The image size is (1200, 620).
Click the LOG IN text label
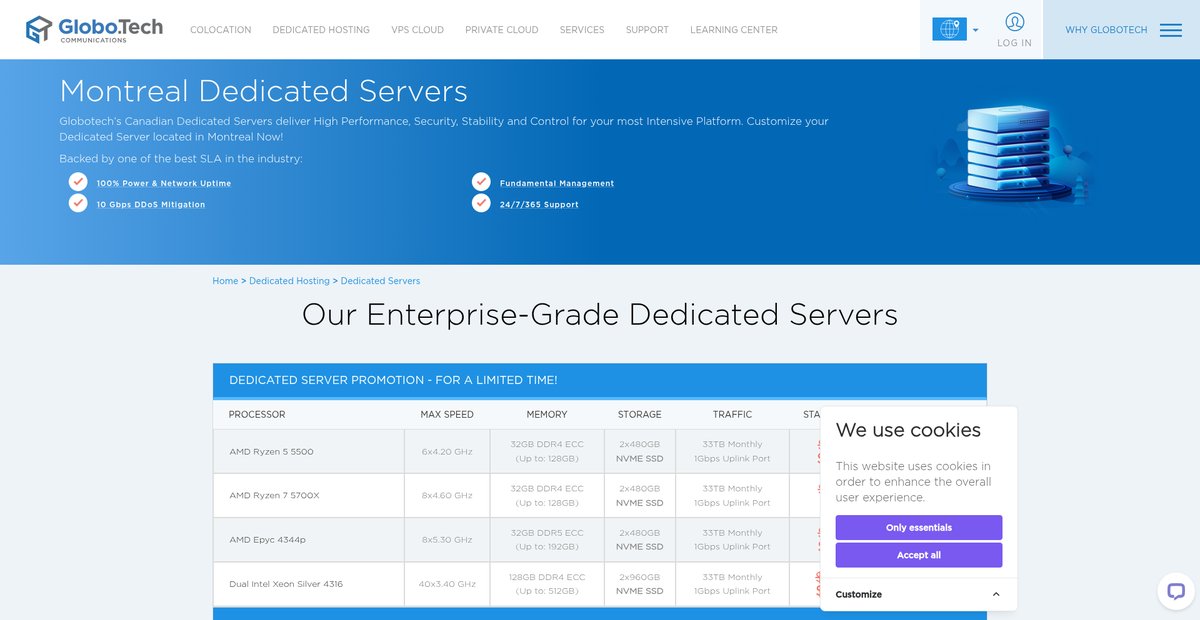click(x=1014, y=43)
